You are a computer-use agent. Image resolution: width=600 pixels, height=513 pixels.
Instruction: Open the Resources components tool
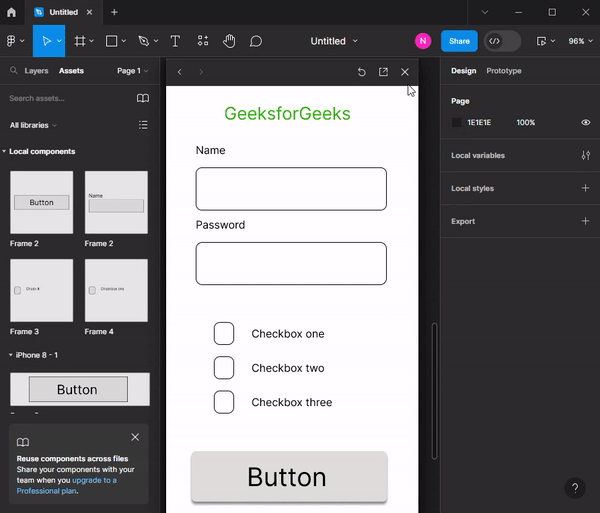203,41
